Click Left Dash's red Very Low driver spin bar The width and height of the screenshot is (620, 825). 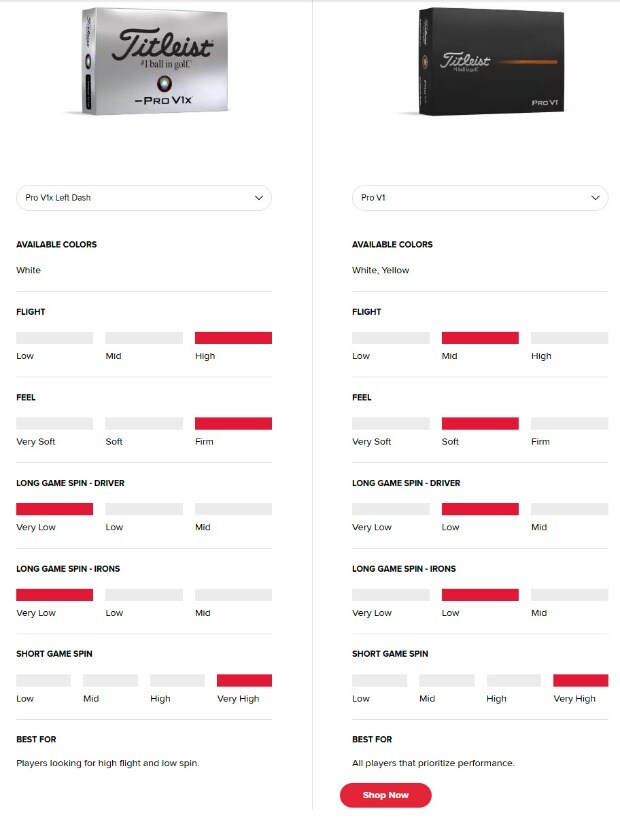click(x=54, y=509)
